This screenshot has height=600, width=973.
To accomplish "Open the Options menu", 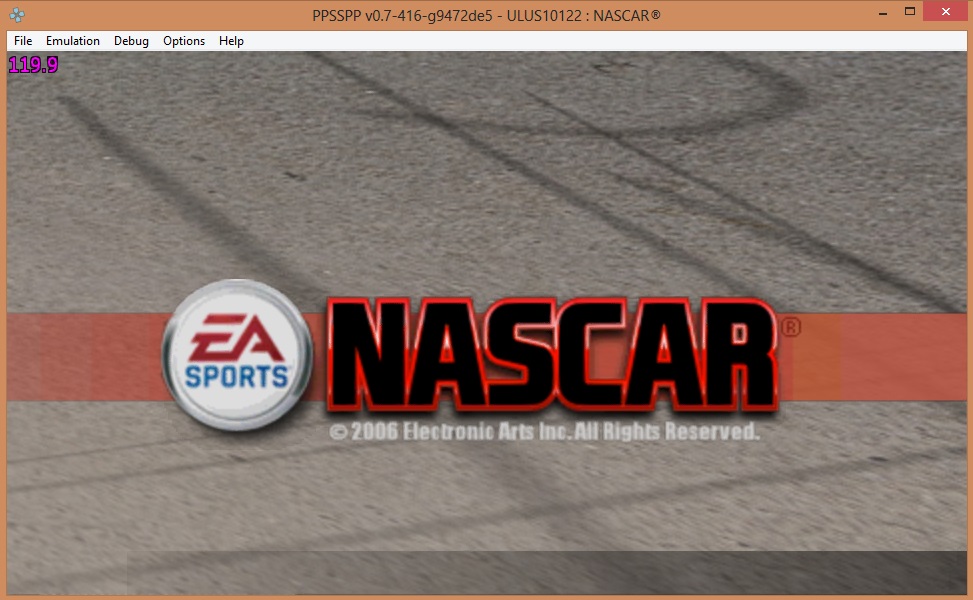I will (x=184, y=41).
